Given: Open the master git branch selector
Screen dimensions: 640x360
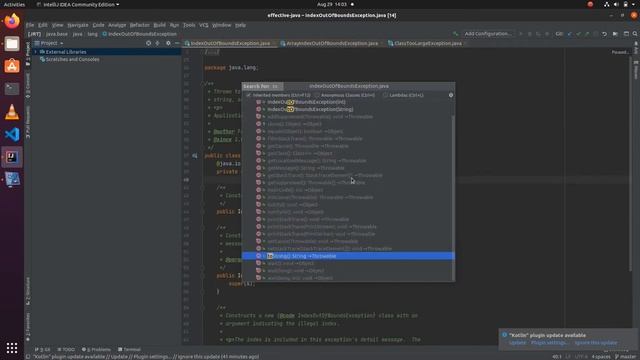Looking at the screenshot, I should pos(624,356).
